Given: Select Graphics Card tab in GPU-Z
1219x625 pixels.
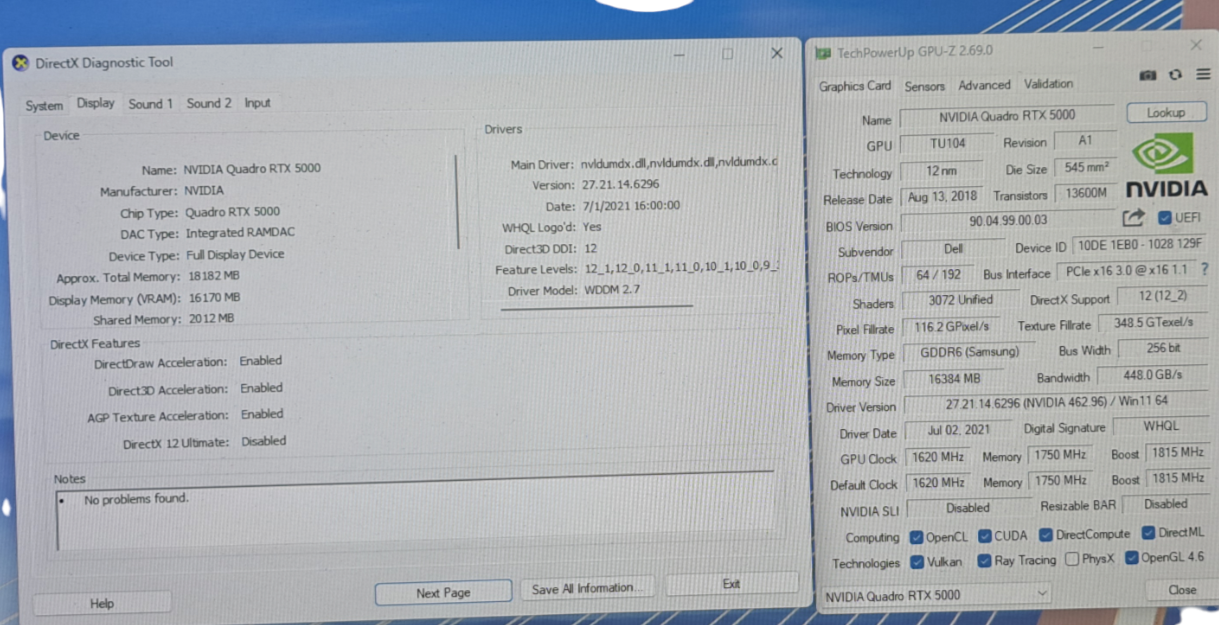Looking at the screenshot, I should tap(855, 86).
